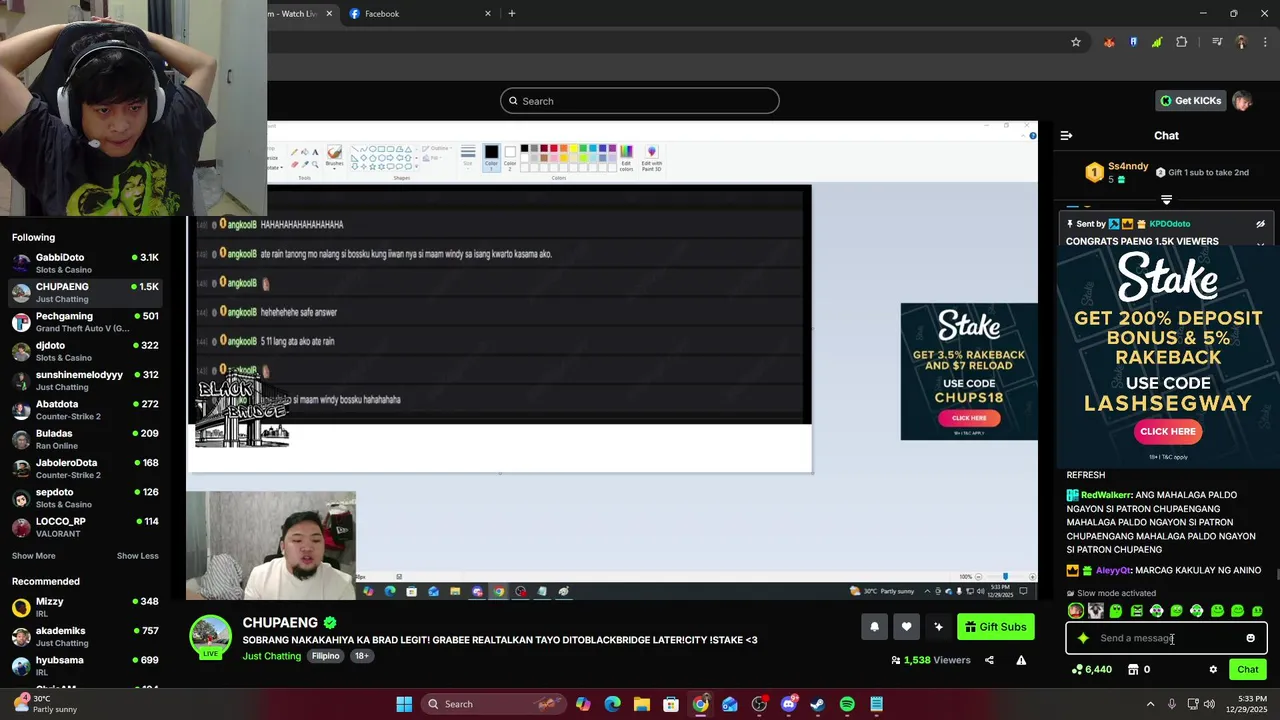Screen dimensions: 1280x720
Task: Focus the Send a message input
Action: 1166,638
